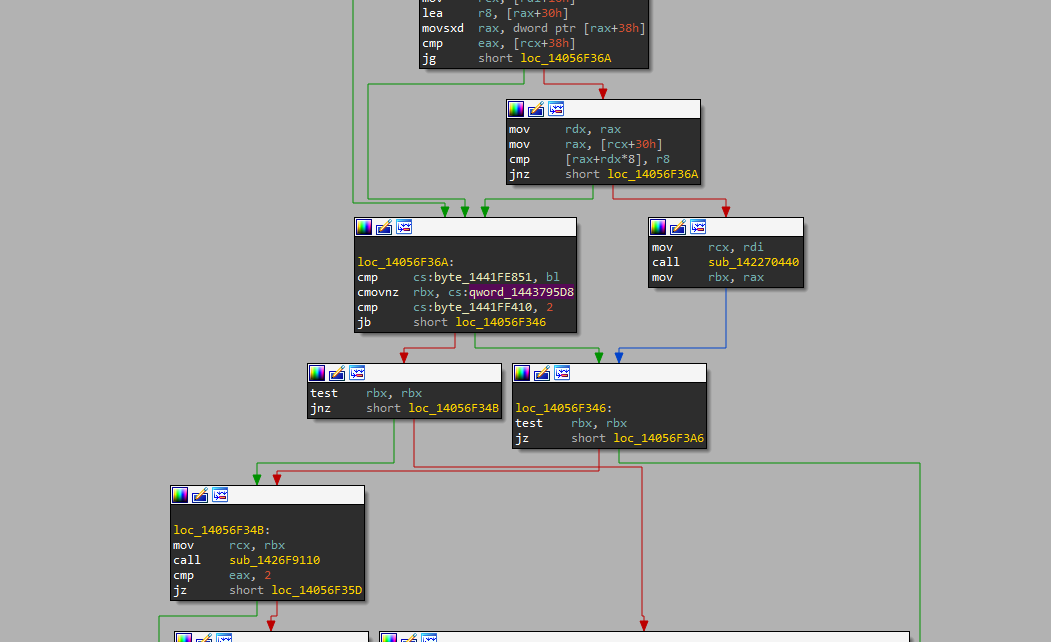
Task: Click group icon on the loc_14056F346 node header
Action: 562,373
